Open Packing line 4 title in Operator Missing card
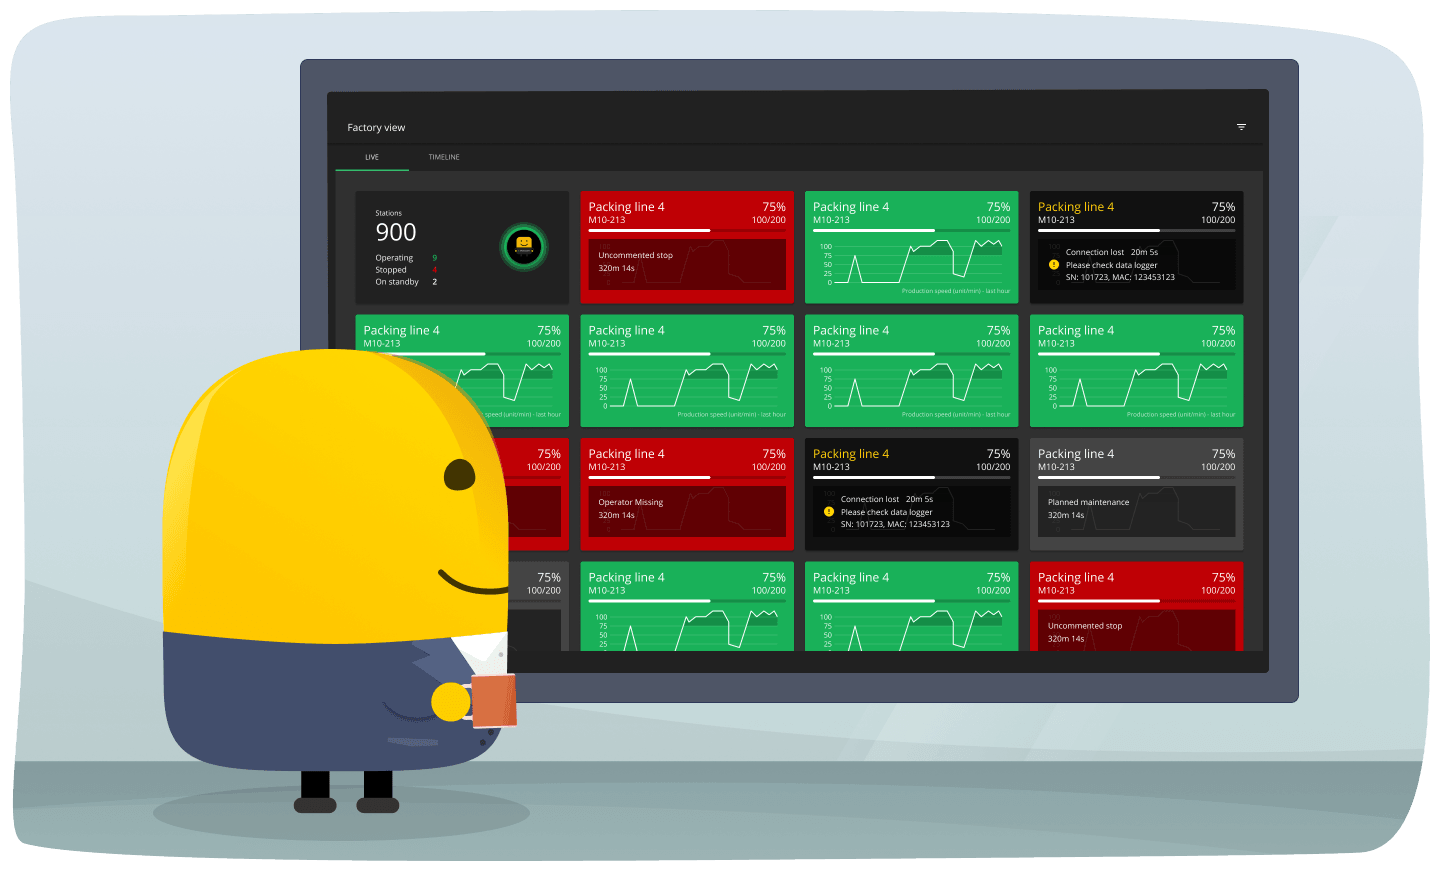Screen dimensions: 1440x875 (626, 454)
